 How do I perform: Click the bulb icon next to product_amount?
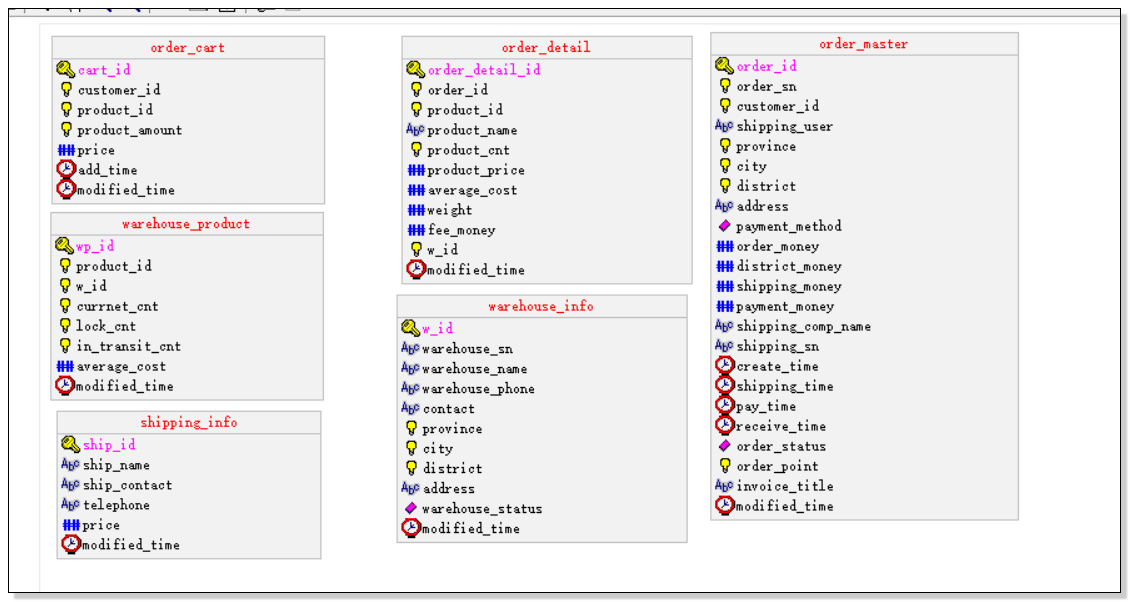point(66,129)
